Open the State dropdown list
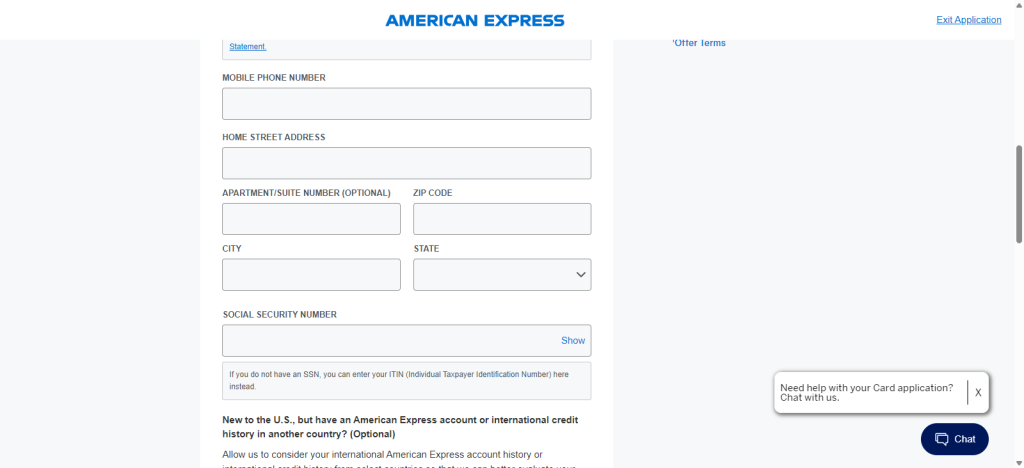The width and height of the screenshot is (1024, 468). 502,275
